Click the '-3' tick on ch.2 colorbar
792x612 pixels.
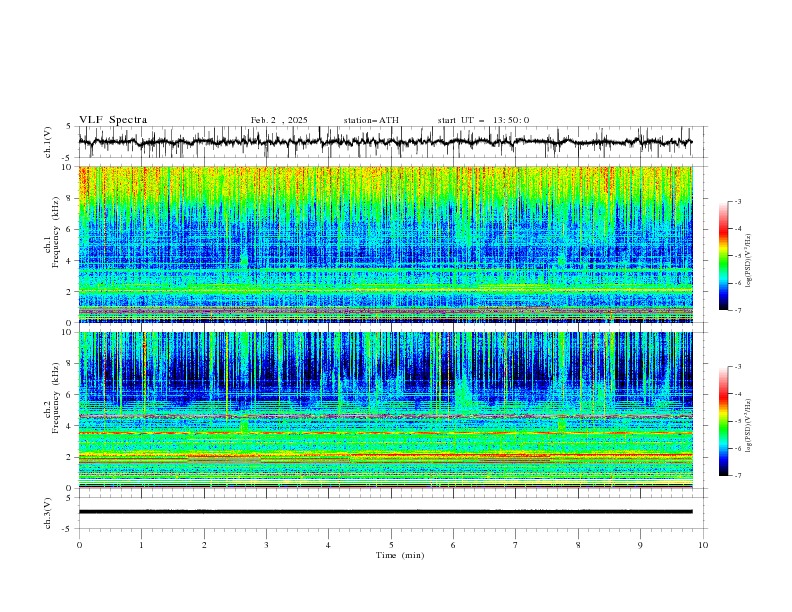[737, 367]
